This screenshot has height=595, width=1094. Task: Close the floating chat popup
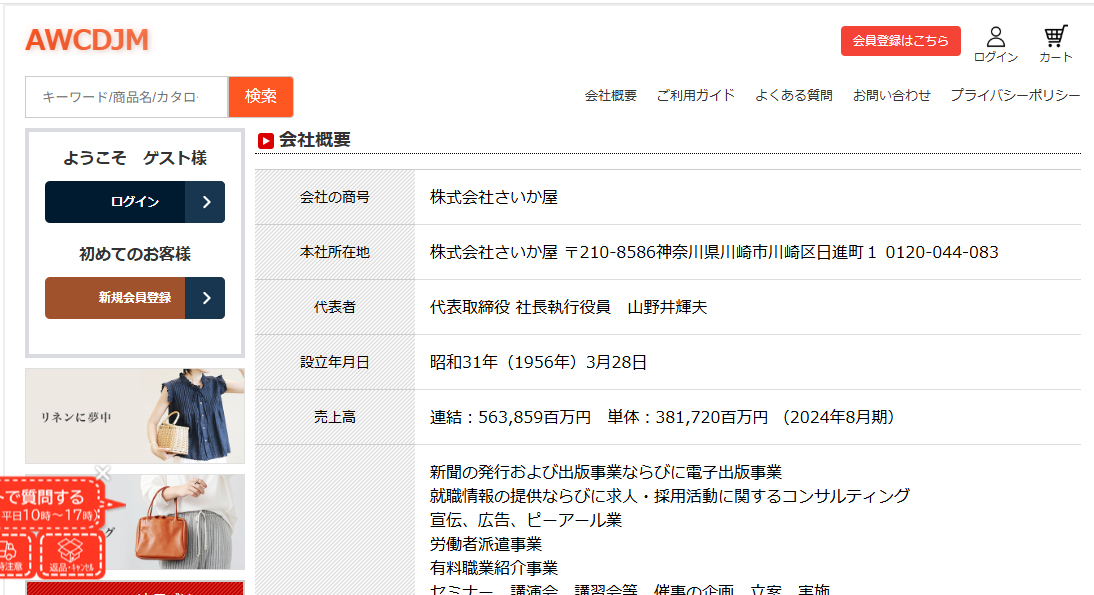(102, 472)
